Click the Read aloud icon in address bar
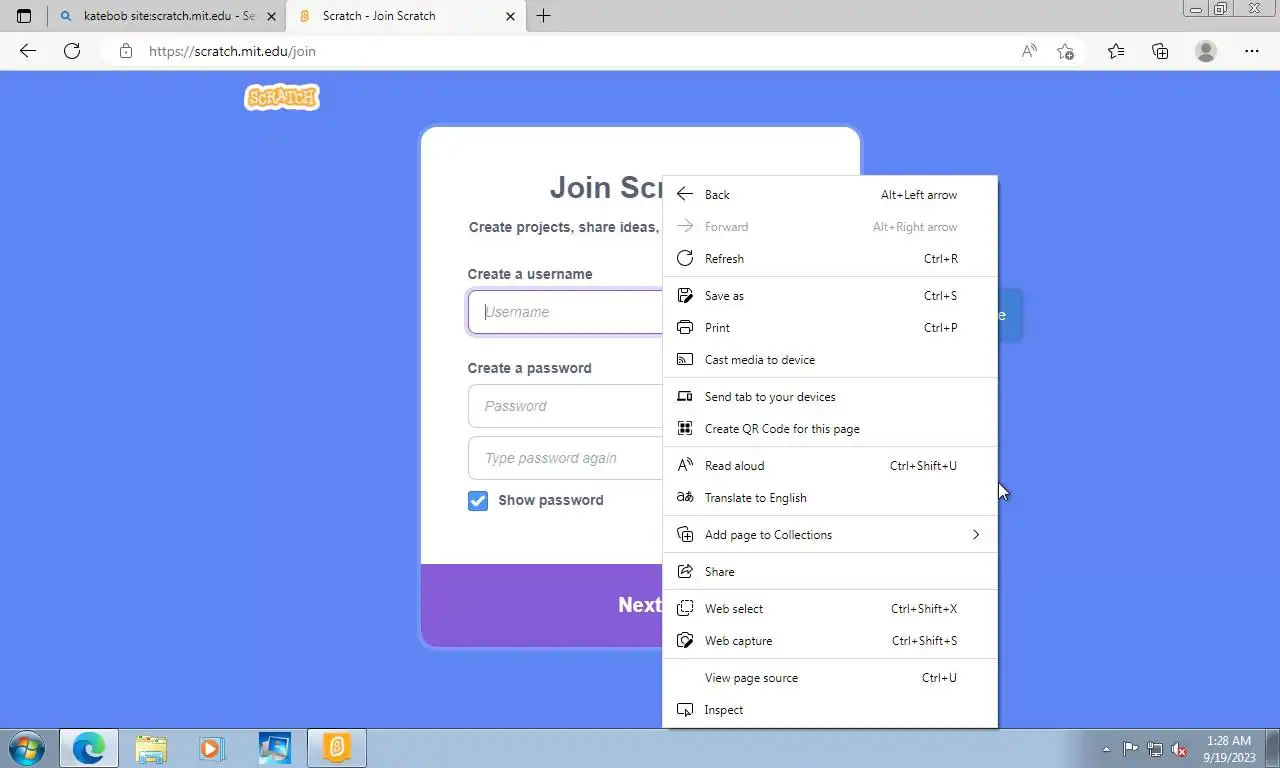 point(1029,51)
